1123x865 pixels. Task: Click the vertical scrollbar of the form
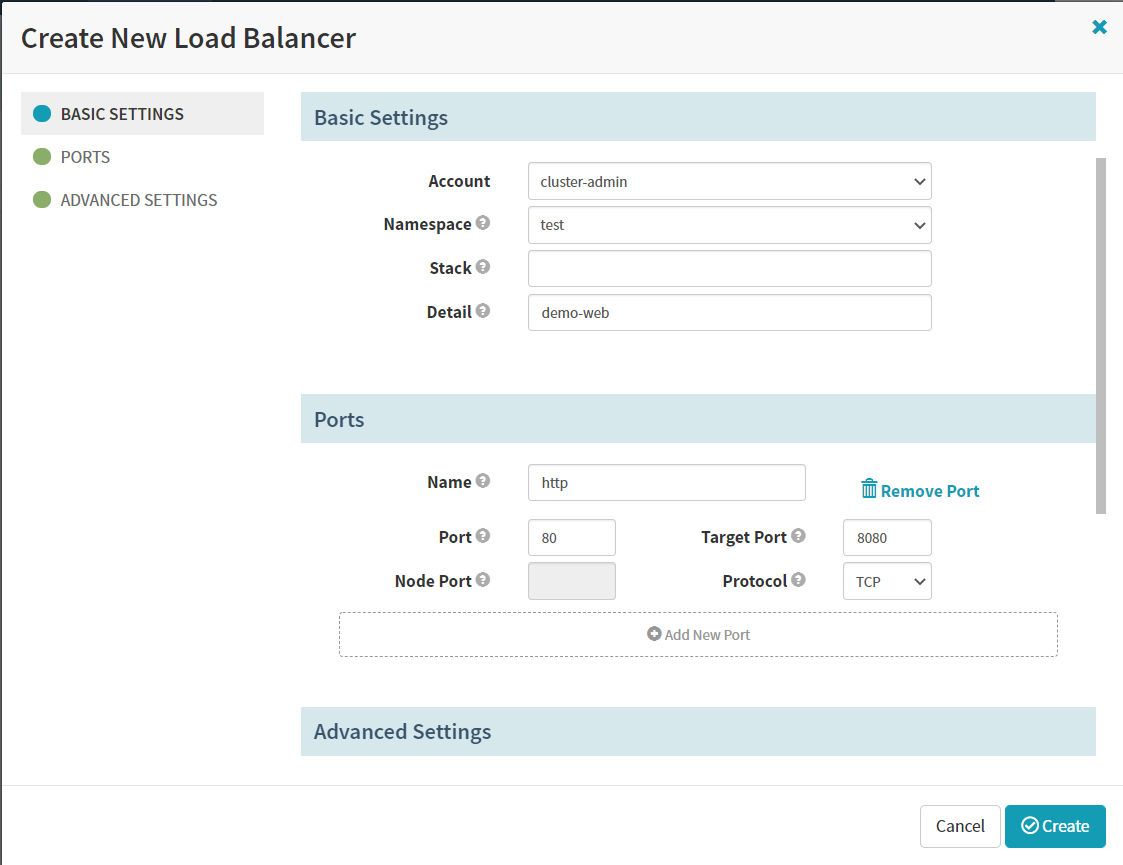point(1101,335)
